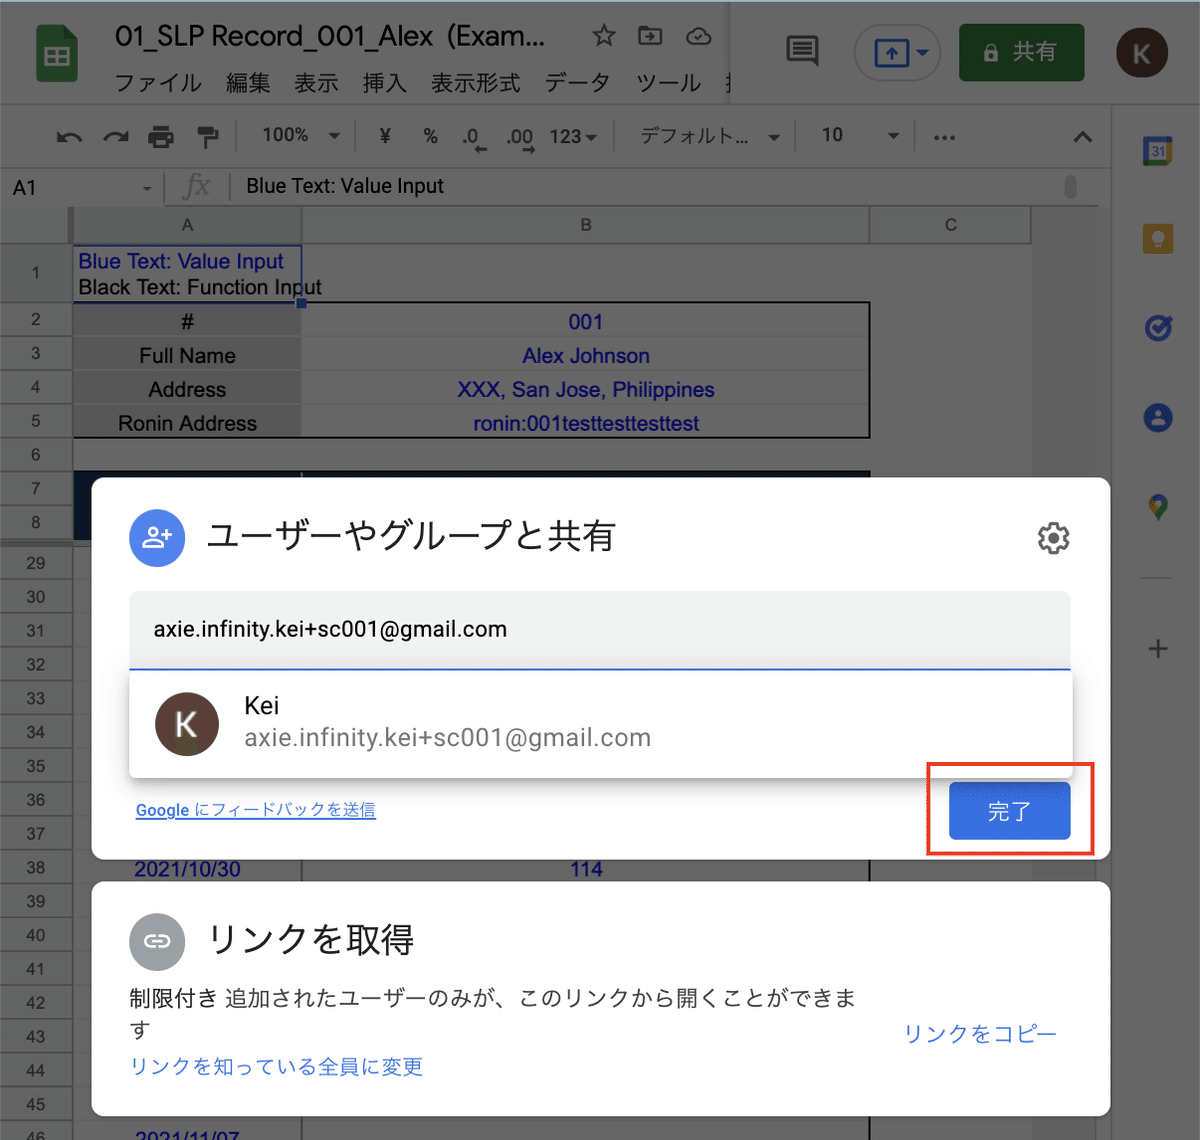Click the green 共有 share button
The image size is (1200, 1140).
coord(1021,52)
